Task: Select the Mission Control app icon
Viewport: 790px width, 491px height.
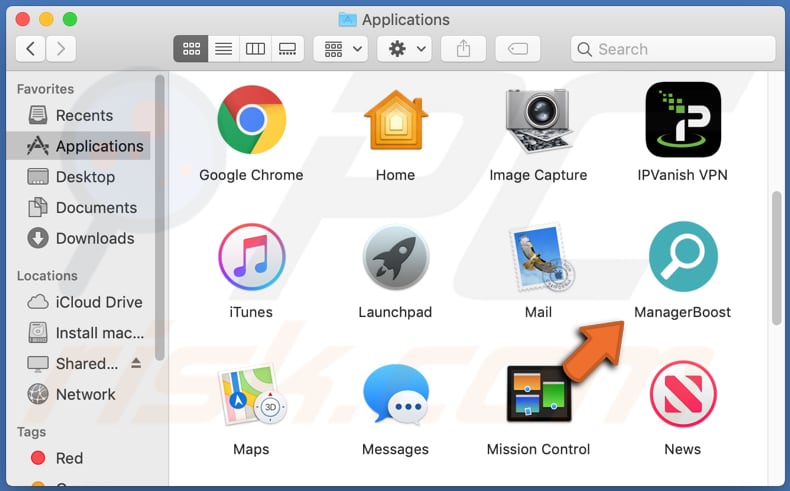Action: (539, 394)
